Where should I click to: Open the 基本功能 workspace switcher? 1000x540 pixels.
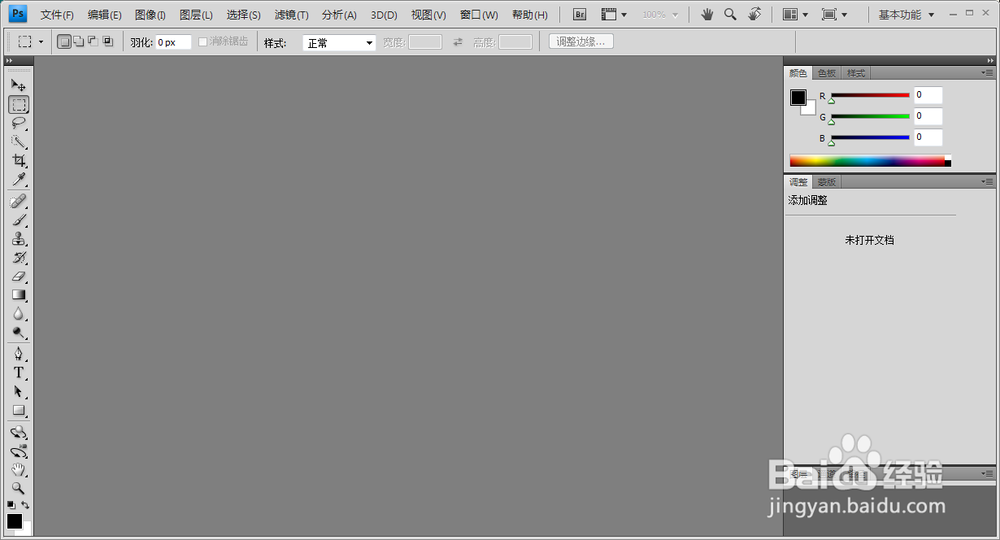(x=906, y=15)
